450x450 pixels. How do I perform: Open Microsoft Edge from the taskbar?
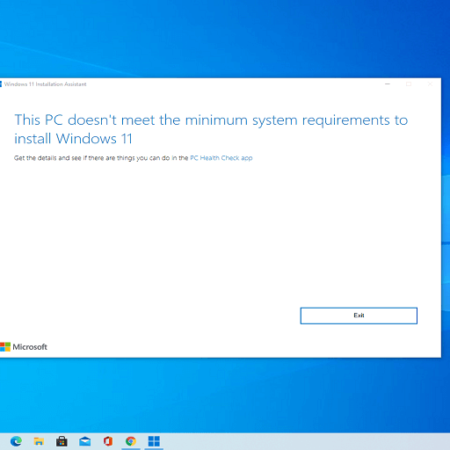coord(16,441)
